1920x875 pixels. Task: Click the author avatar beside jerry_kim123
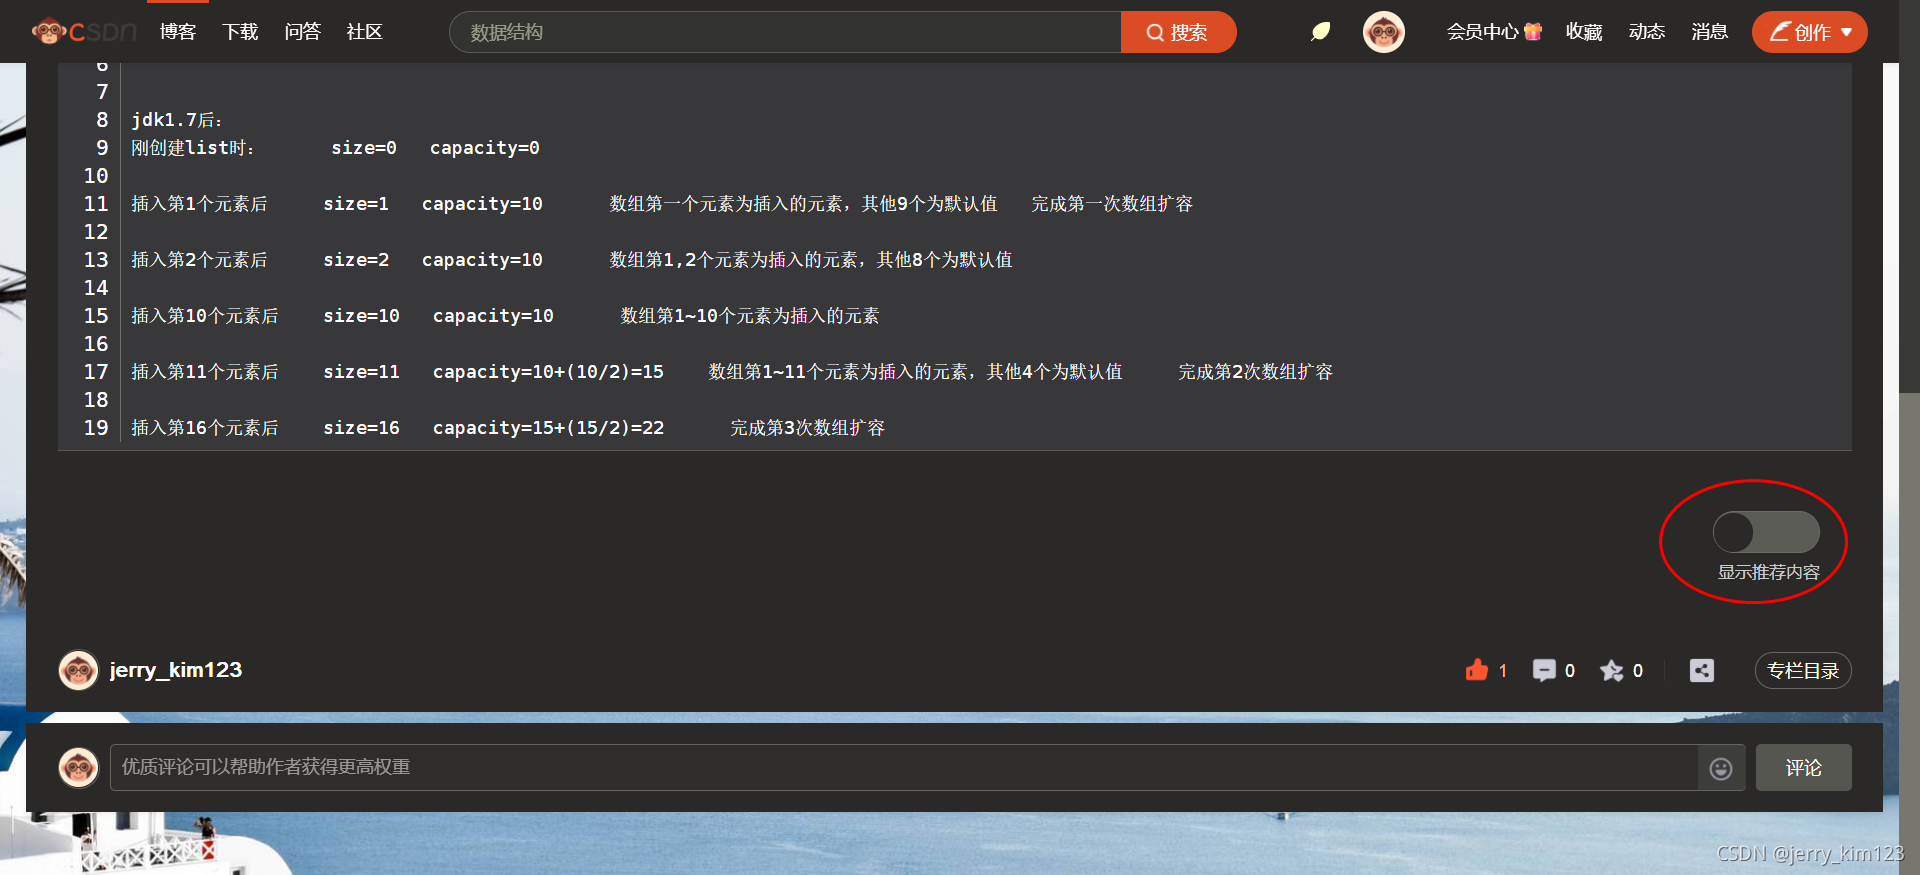click(79, 670)
